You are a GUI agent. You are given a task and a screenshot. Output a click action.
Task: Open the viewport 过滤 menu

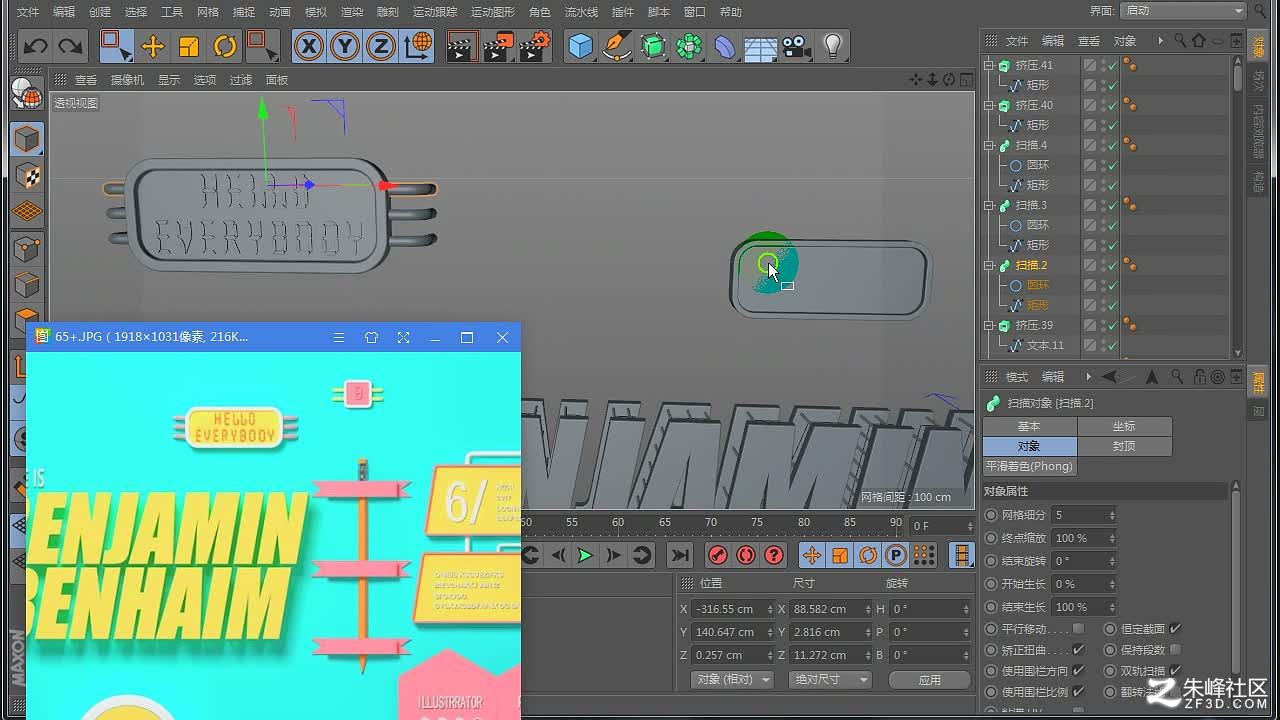(x=241, y=80)
